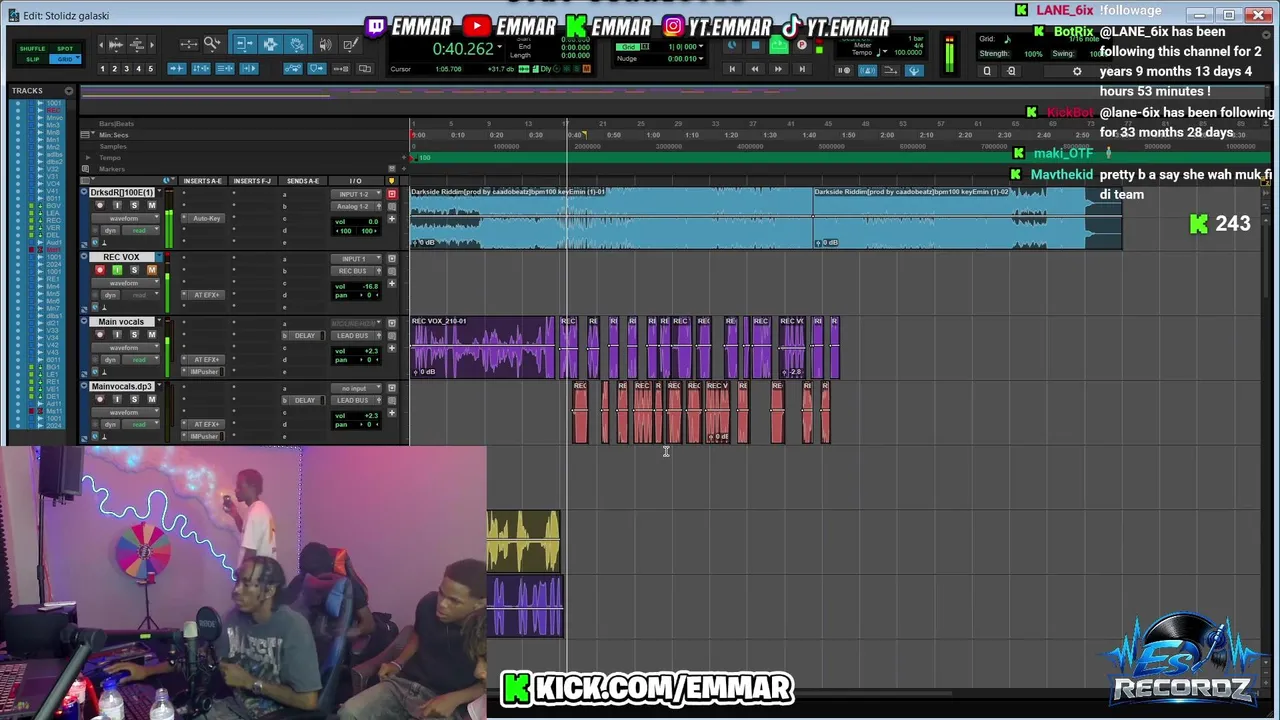Toggle input monitoring on REC VOX
Image resolution: width=1280 pixels, height=720 pixels.
(117, 270)
